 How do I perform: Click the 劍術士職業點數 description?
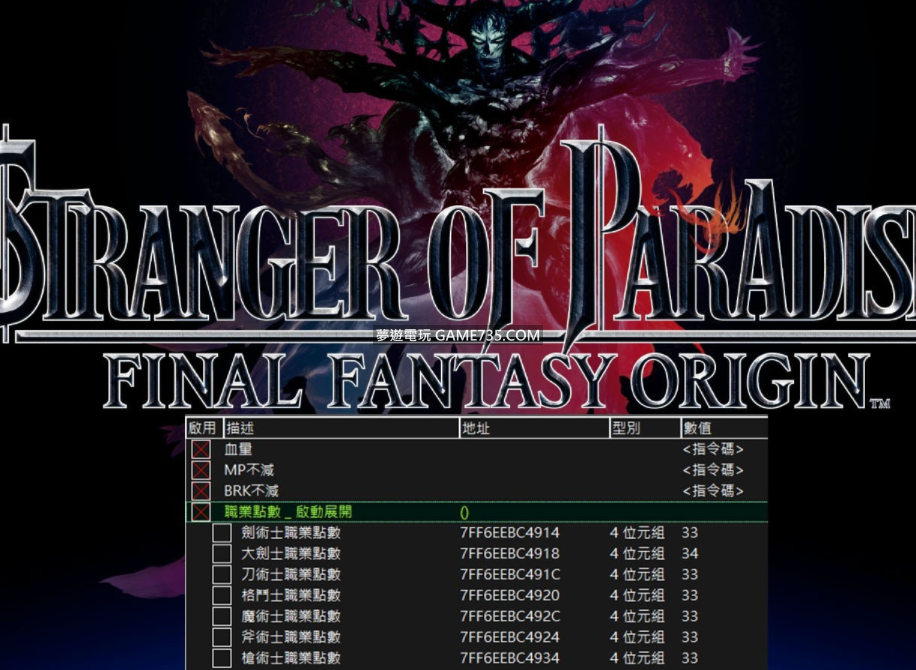pyautogui.click(x=291, y=533)
